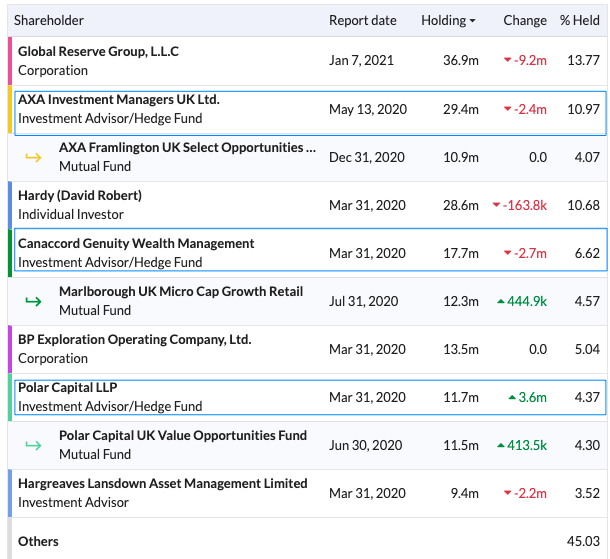Click green sub-fund arrow beside Marlborough UK

tap(33, 301)
